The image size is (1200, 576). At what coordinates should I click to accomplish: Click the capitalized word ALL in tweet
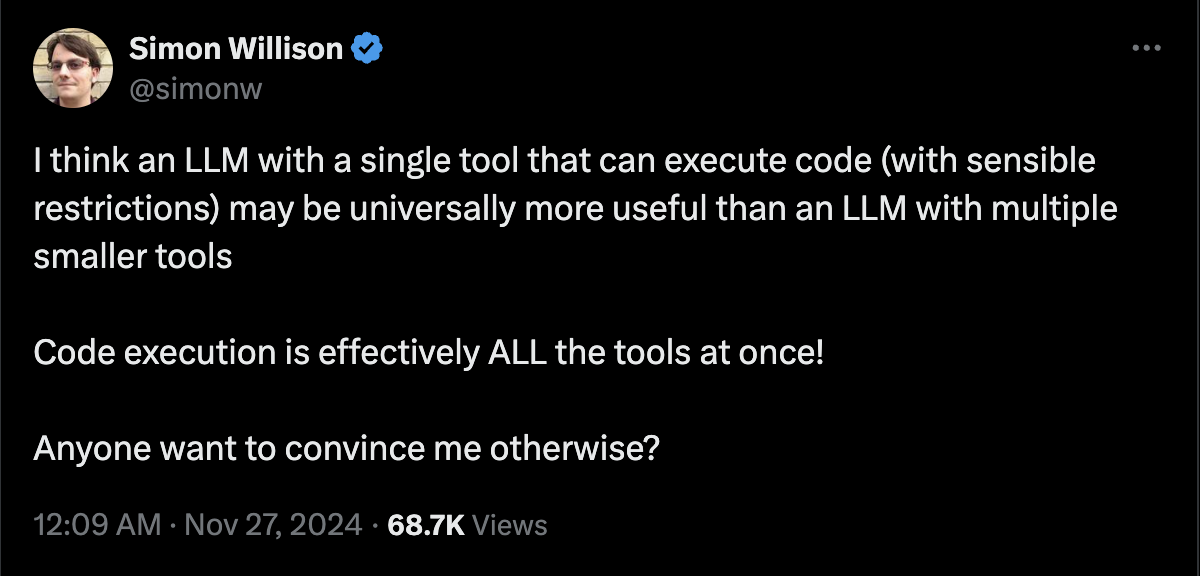(519, 353)
